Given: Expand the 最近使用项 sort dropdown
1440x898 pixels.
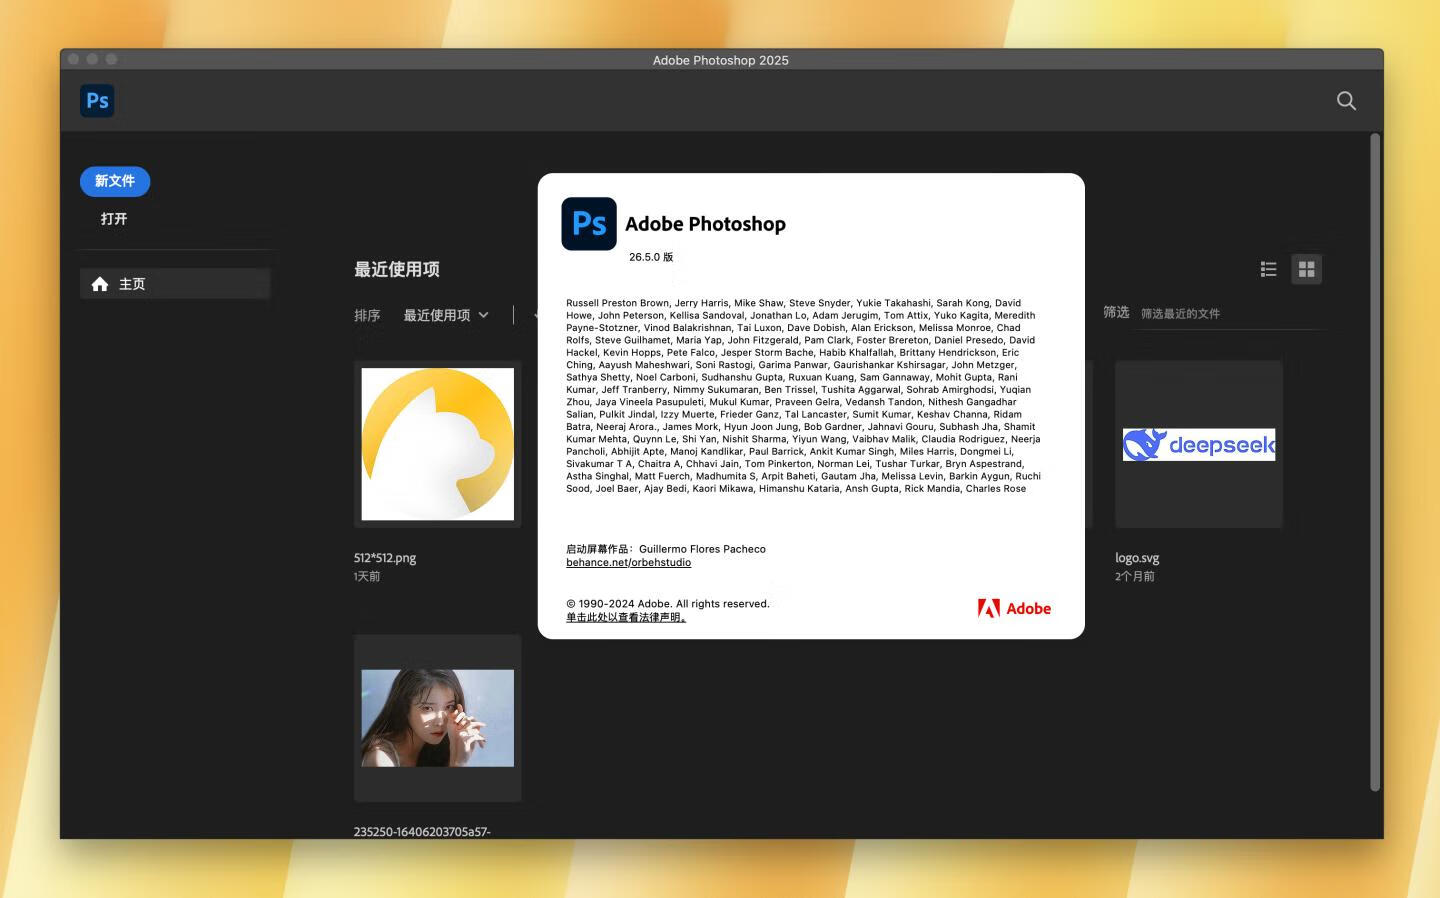Looking at the screenshot, I should click(446, 315).
